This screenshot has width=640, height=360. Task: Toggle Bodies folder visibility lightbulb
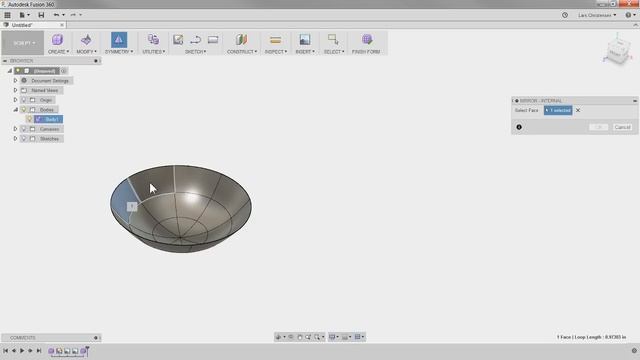coord(24,110)
